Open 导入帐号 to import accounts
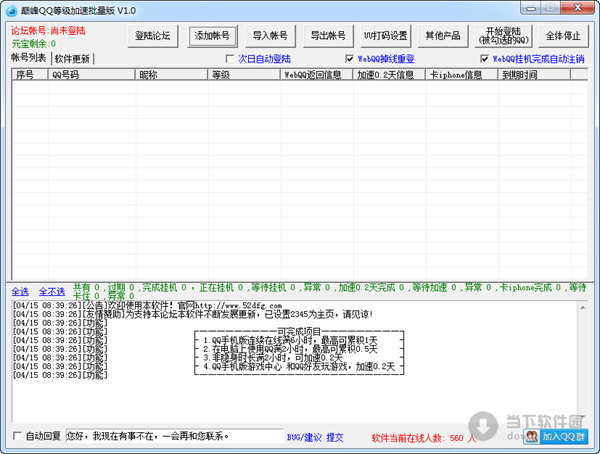The image size is (600, 454). click(x=271, y=36)
